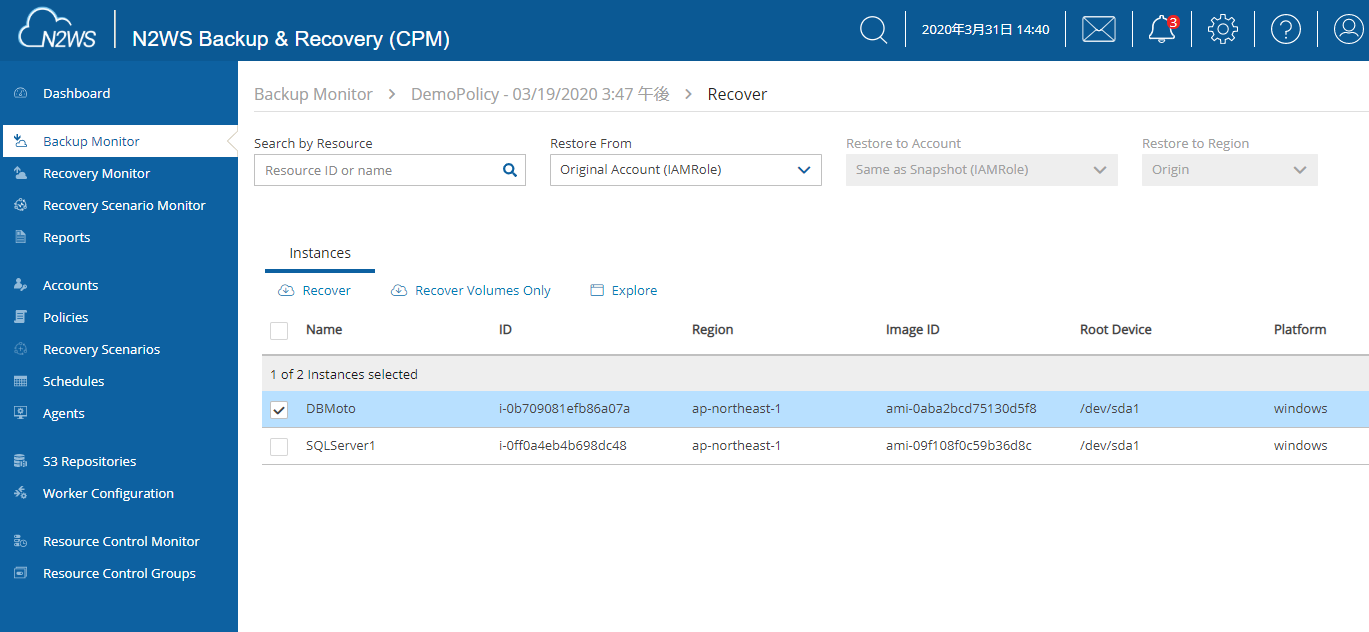Click the Worker Configuration sidebar icon
The image size is (1369, 632).
click(x=20, y=493)
